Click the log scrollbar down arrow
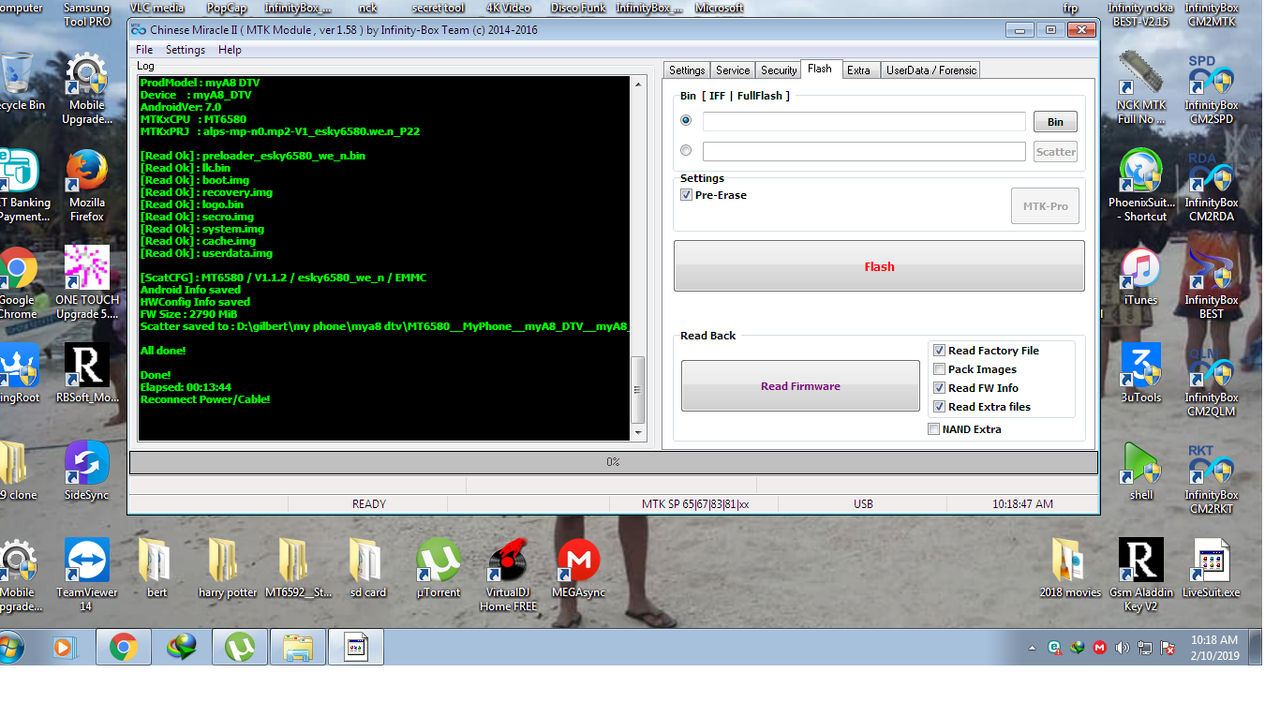The width and height of the screenshot is (1280, 720). point(639,432)
